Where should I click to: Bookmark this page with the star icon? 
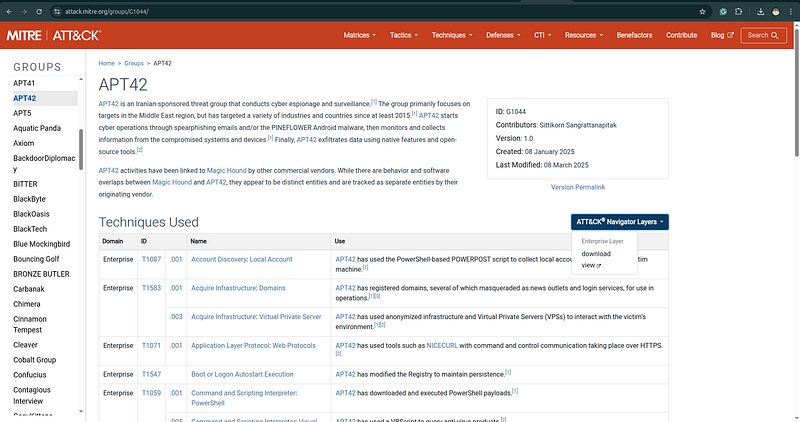pyautogui.click(x=703, y=11)
